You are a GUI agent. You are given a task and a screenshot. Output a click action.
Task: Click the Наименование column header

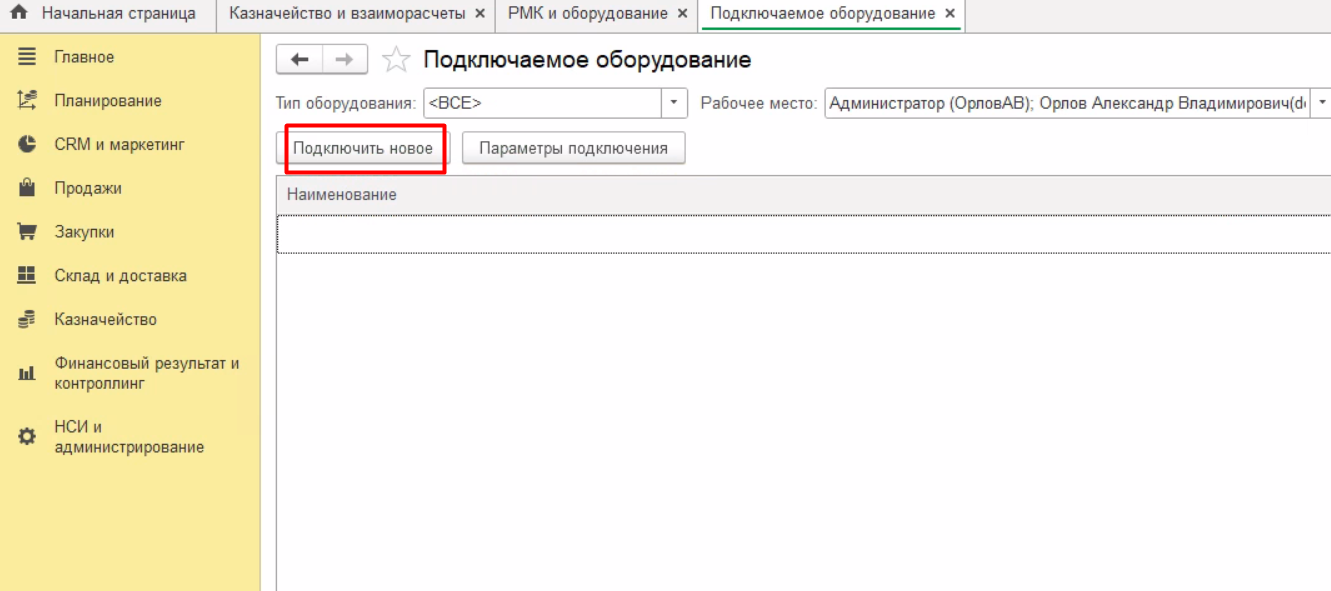(x=342, y=195)
